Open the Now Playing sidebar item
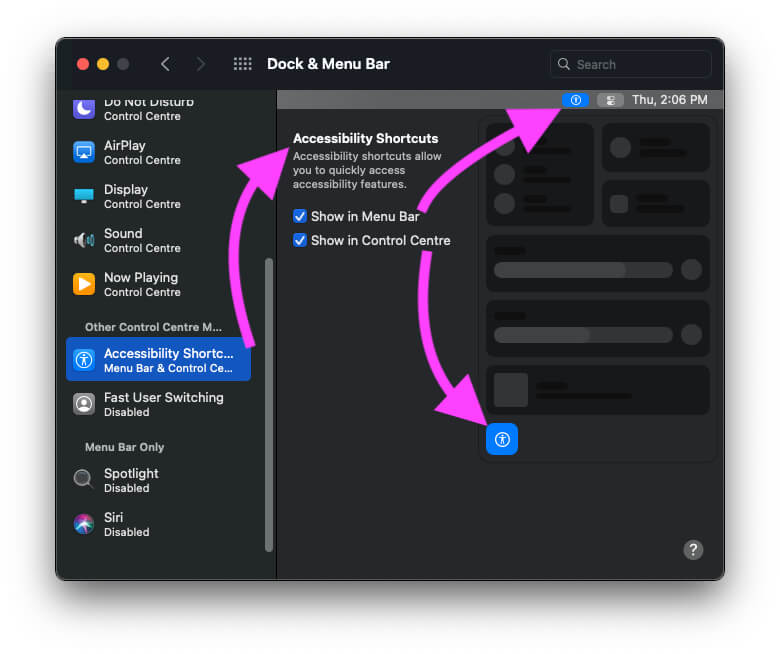Viewport: 780px width, 654px height. (x=140, y=284)
